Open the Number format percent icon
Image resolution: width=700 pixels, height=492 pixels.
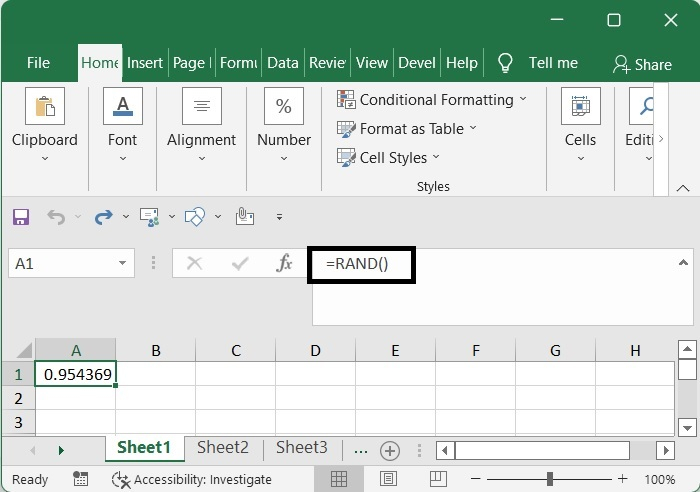283,106
